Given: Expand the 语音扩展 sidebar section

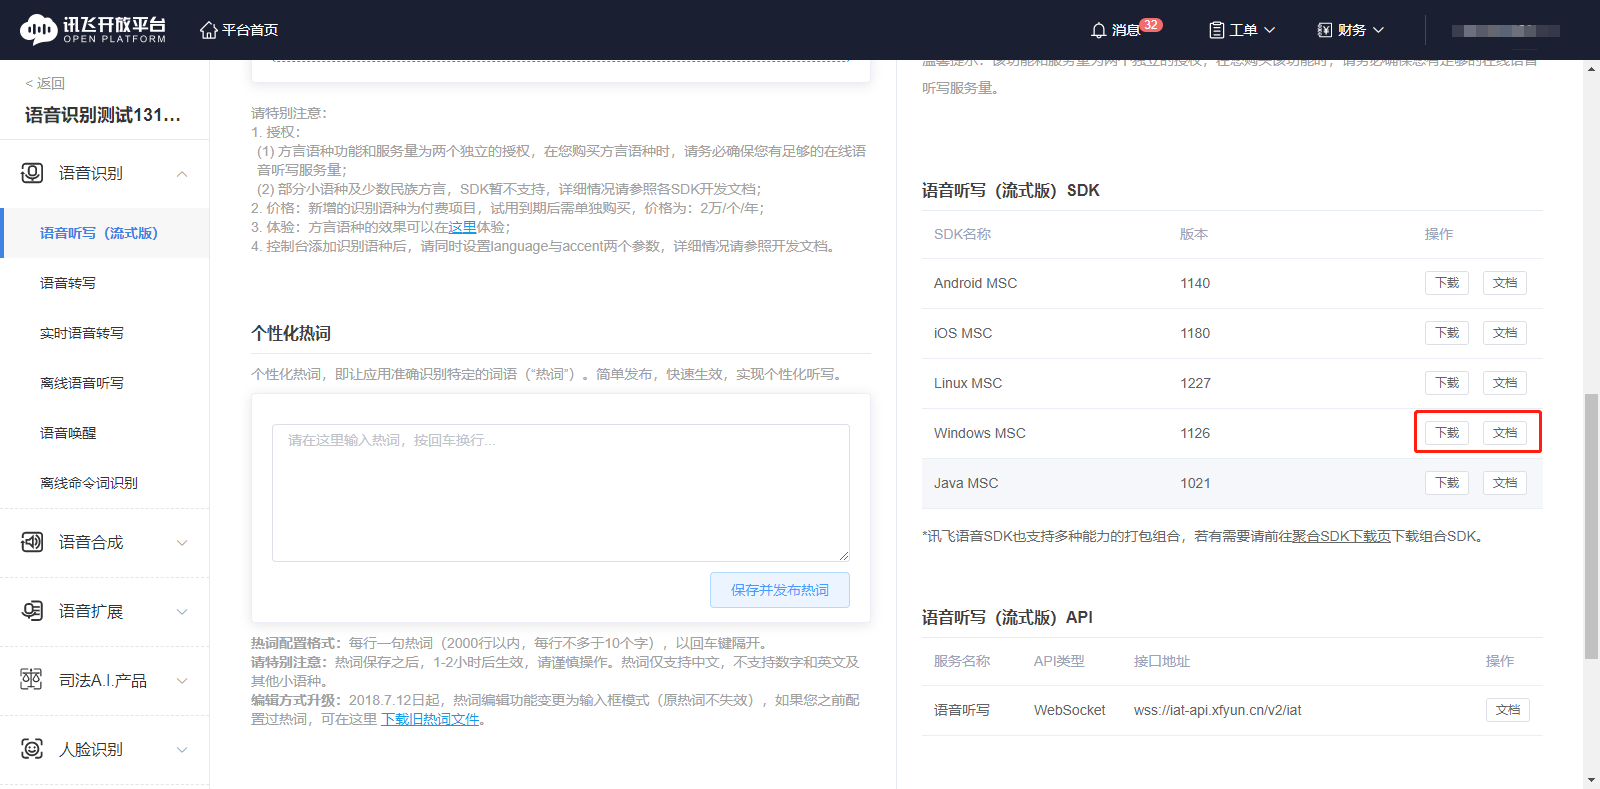Looking at the screenshot, I should click(182, 612).
